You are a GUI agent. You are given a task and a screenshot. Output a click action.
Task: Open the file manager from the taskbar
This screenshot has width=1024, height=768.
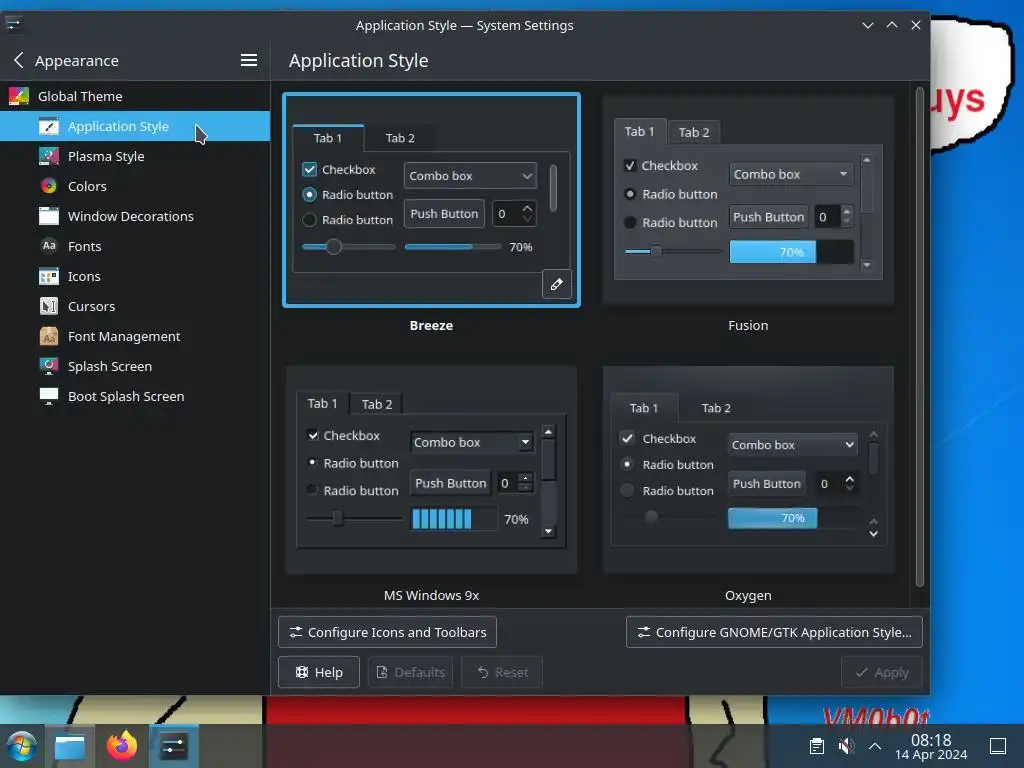coord(70,746)
